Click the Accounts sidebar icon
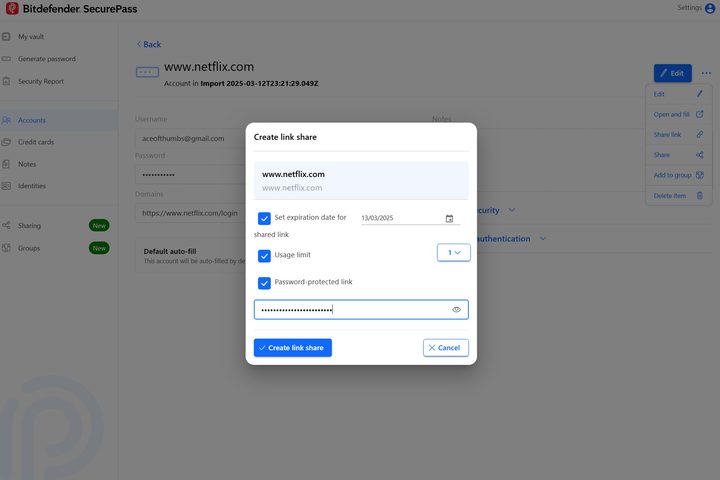The height and width of the screenshot is (480, 720). click(x=6, y=120)
